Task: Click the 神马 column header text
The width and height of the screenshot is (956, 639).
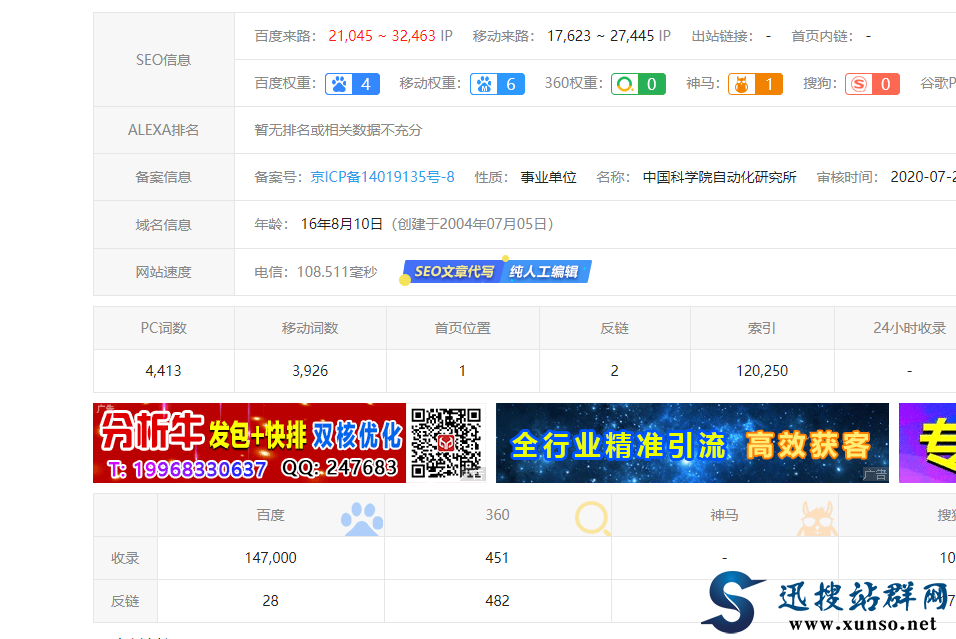Action: coord(724,515)
